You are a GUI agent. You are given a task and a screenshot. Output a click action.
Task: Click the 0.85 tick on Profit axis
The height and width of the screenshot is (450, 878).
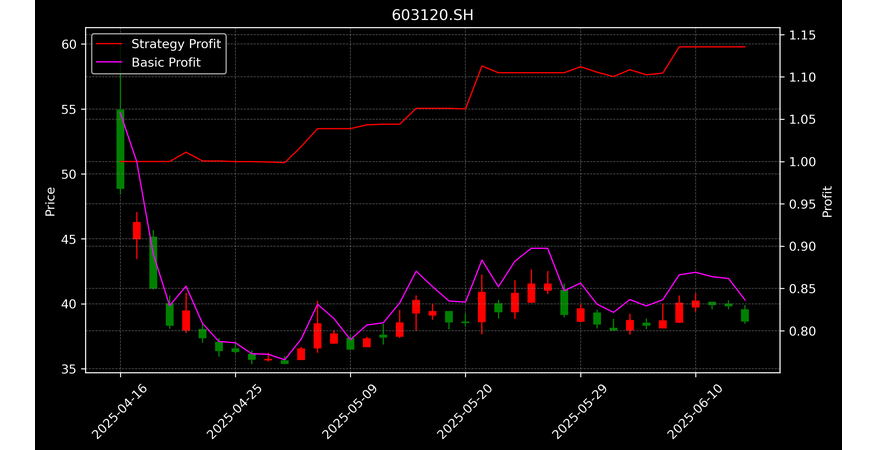tap(802, 289)
